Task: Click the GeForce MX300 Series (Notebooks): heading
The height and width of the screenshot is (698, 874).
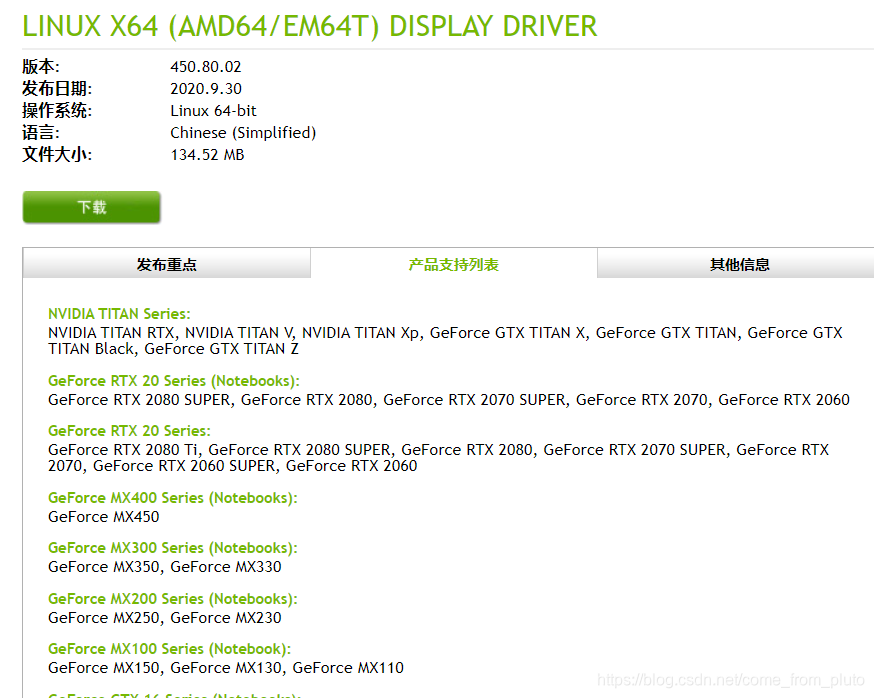Action: pyautogui.click(x=173, y=548)
